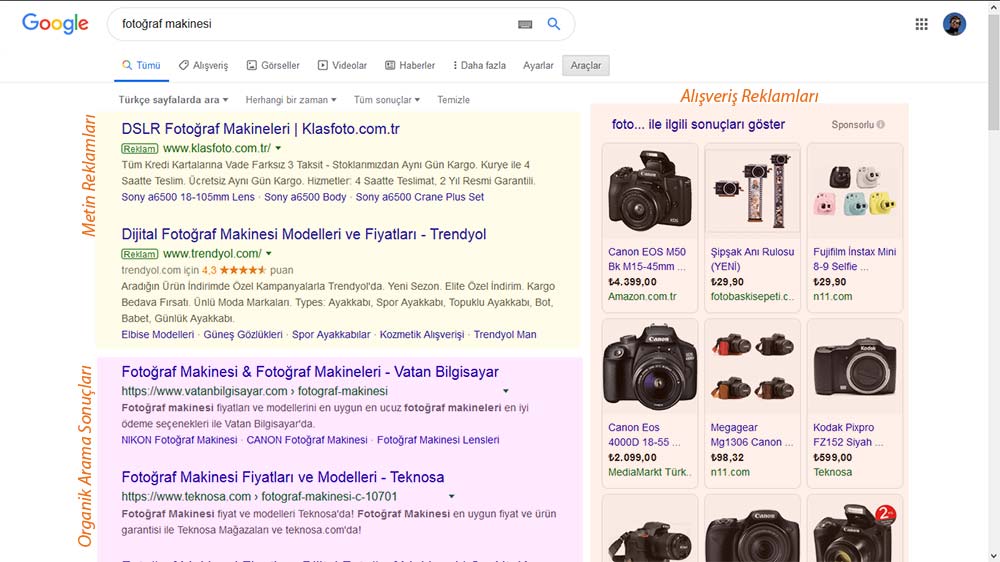
Task: Open CANON Fotoğraf Makinesi sitelink
Action: [307, 440]
